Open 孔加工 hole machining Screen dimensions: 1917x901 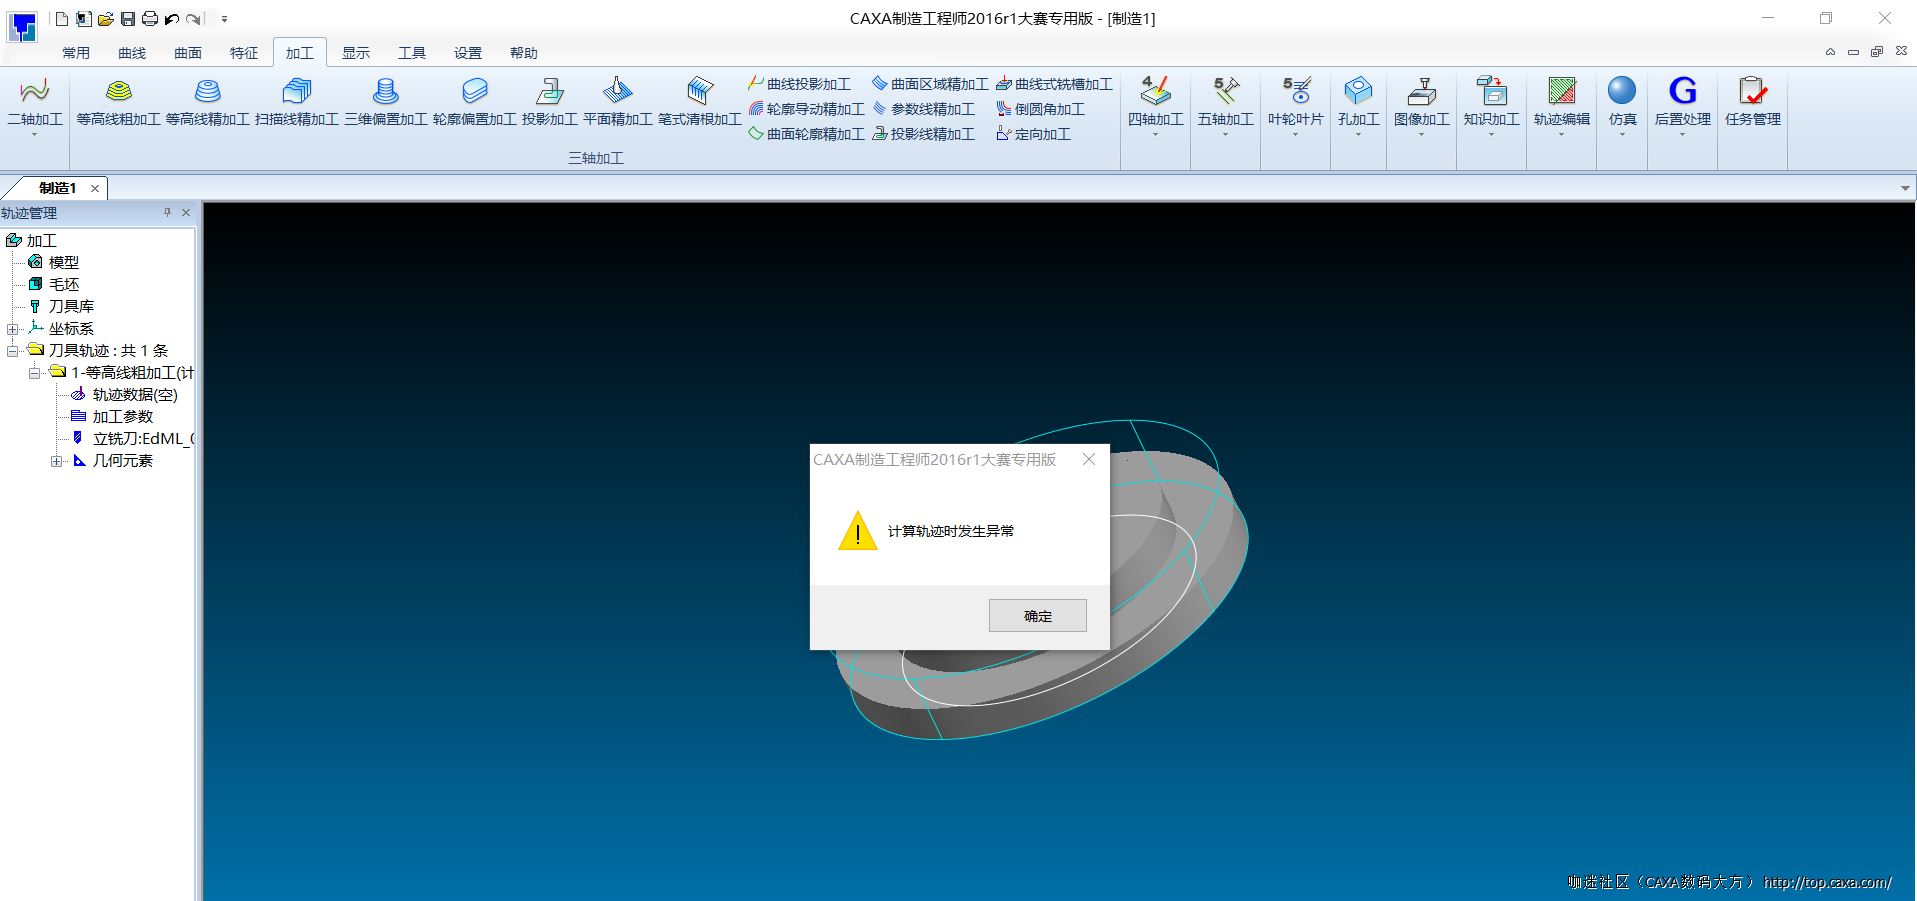click(x=1358, y=102)
